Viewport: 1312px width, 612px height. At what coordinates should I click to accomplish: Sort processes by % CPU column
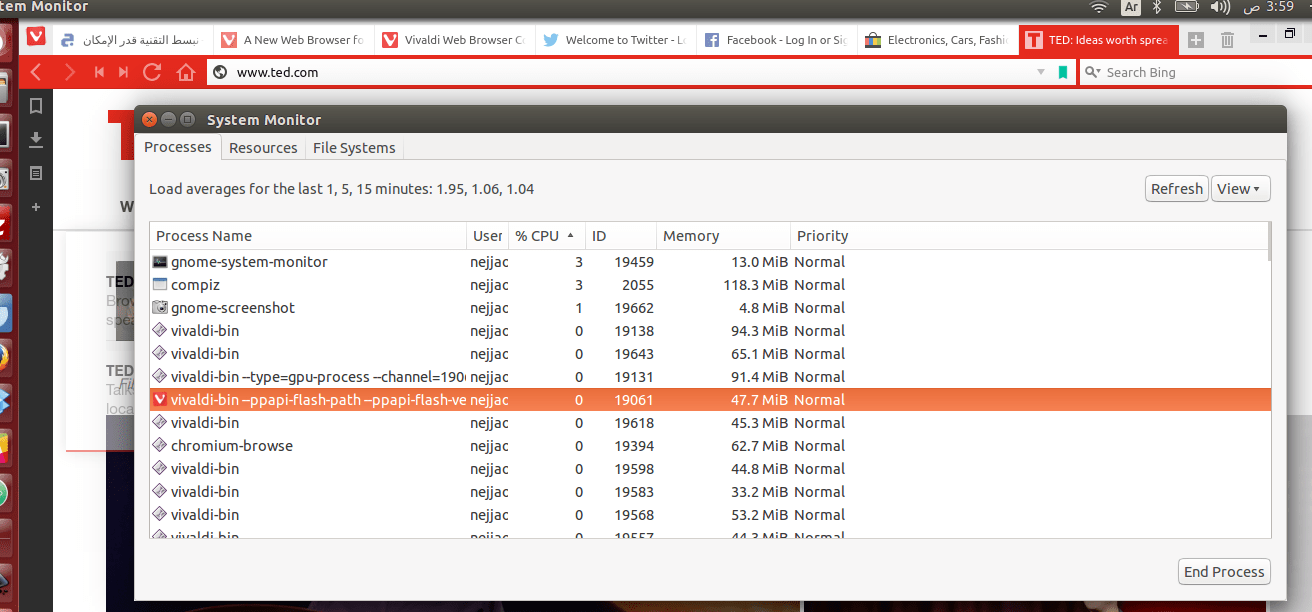click(546, 236)
